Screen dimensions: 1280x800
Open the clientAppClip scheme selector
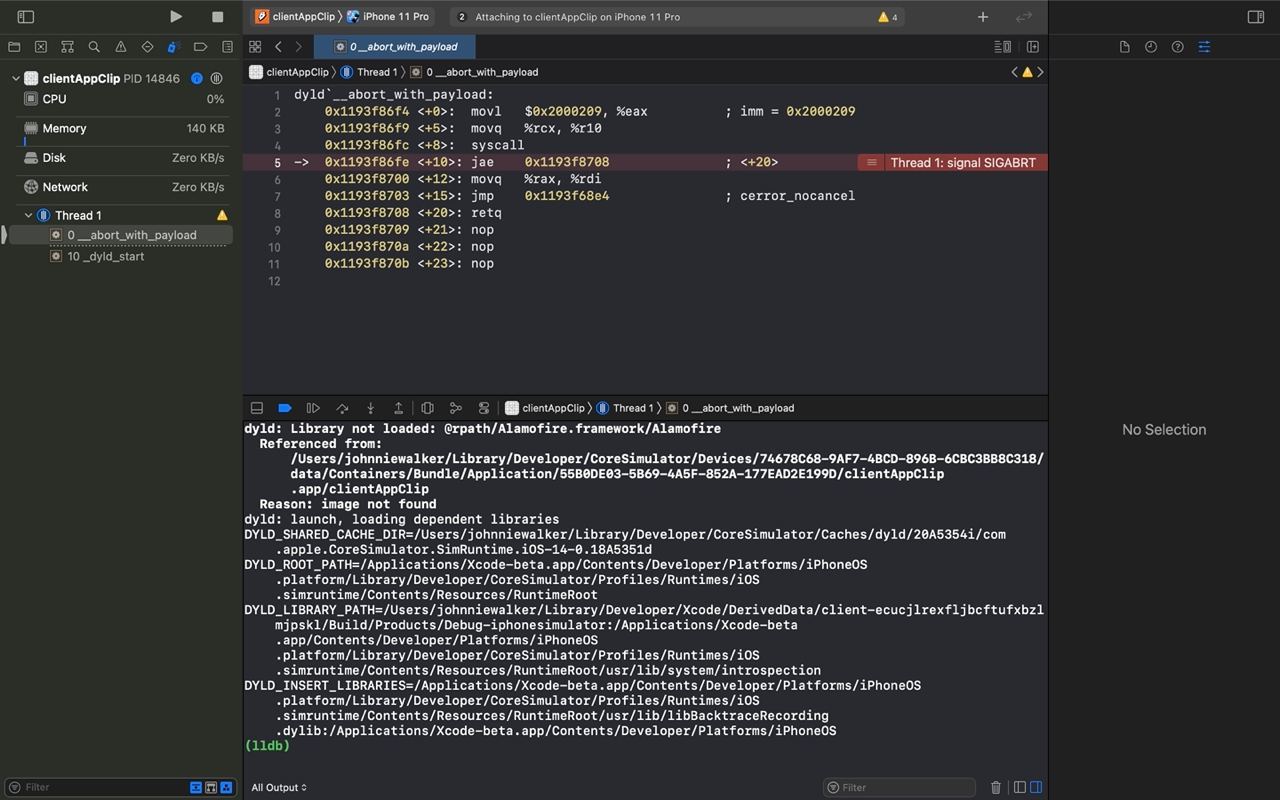coord(295,17)
